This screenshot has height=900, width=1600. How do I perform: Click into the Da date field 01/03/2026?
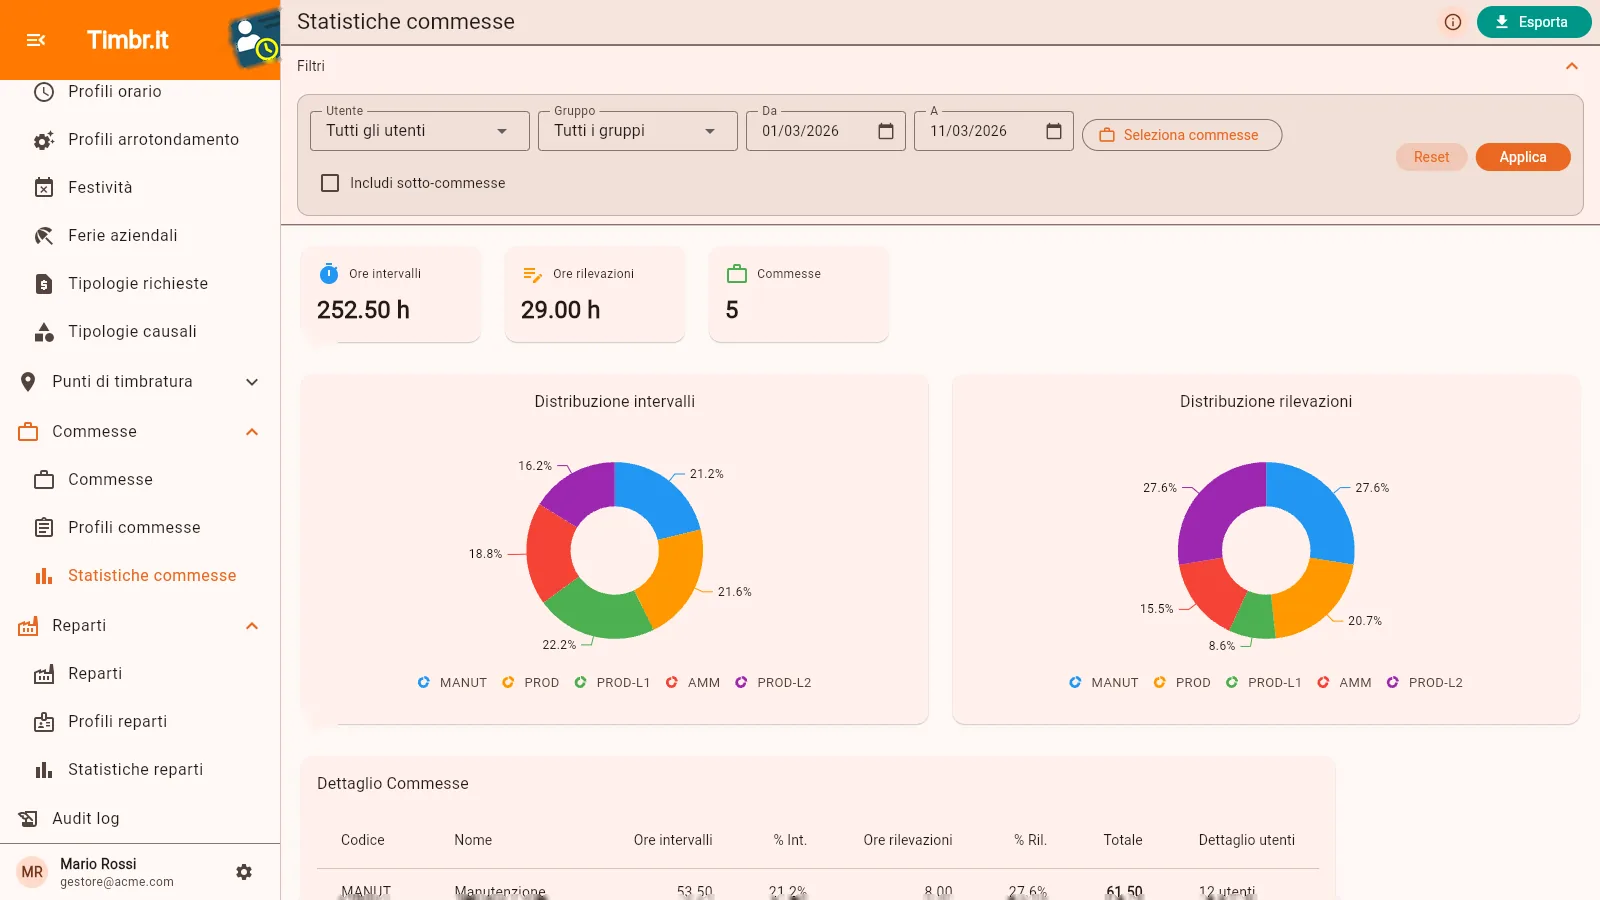pos(801,131)
